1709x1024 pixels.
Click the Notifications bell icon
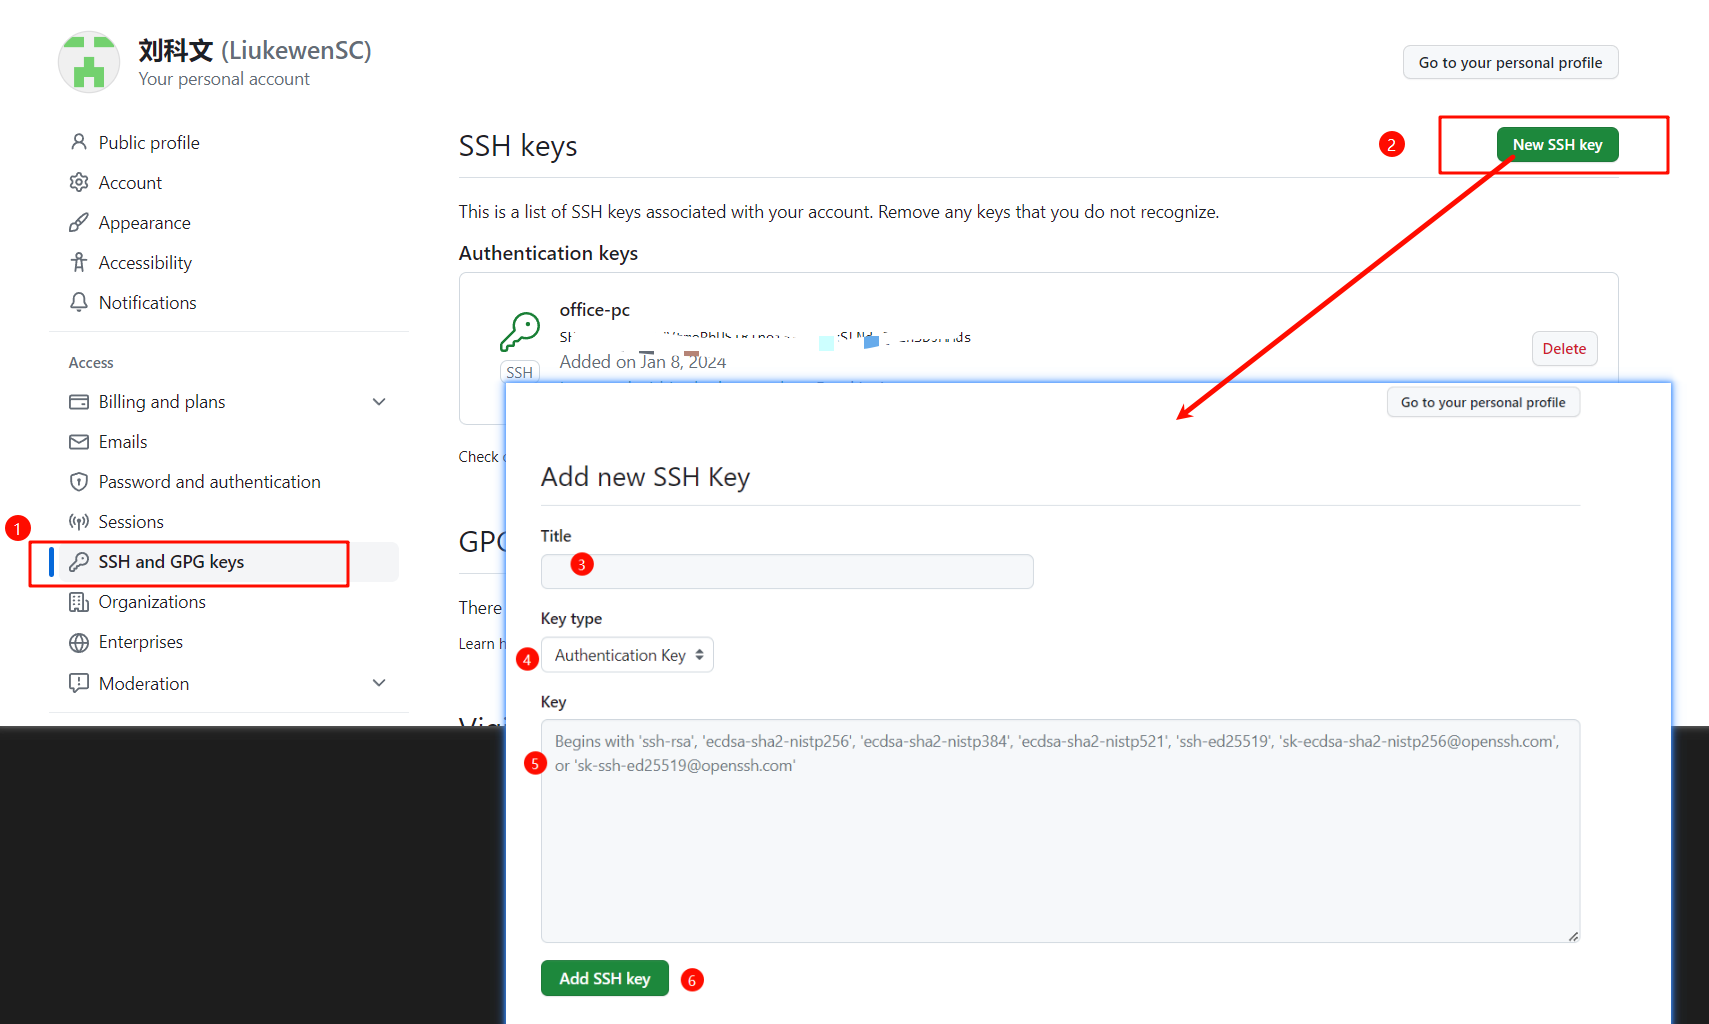click(x=79, y=302)
